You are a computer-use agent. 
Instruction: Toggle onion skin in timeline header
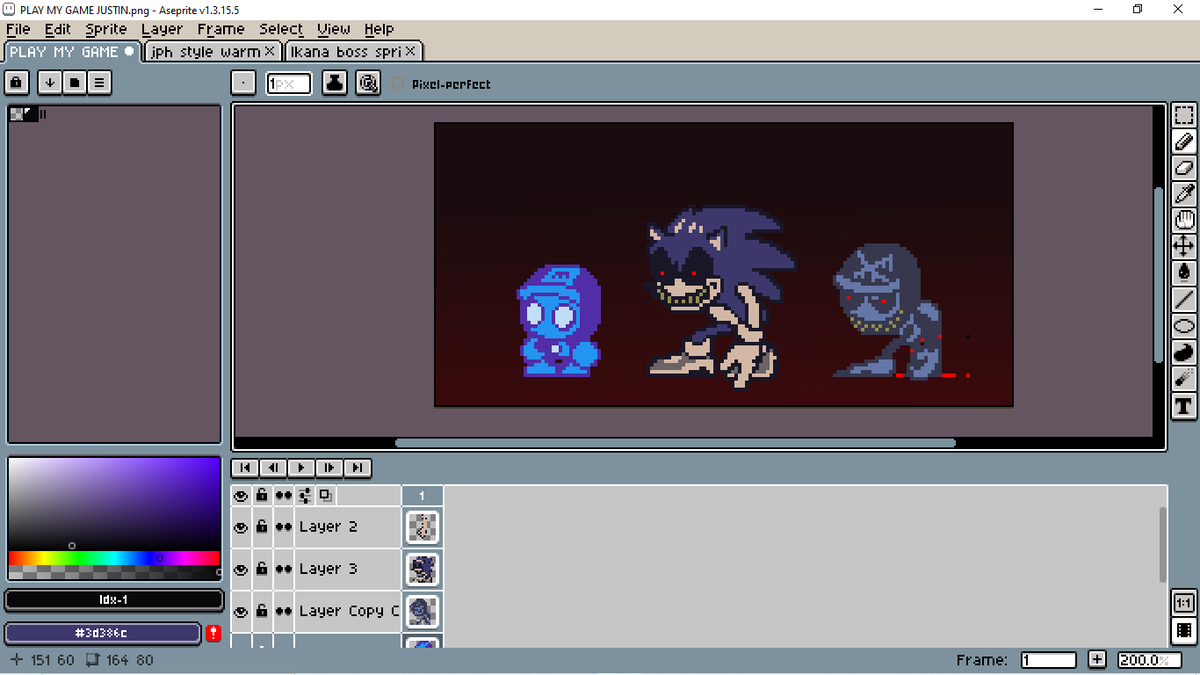tap(325, 495)
